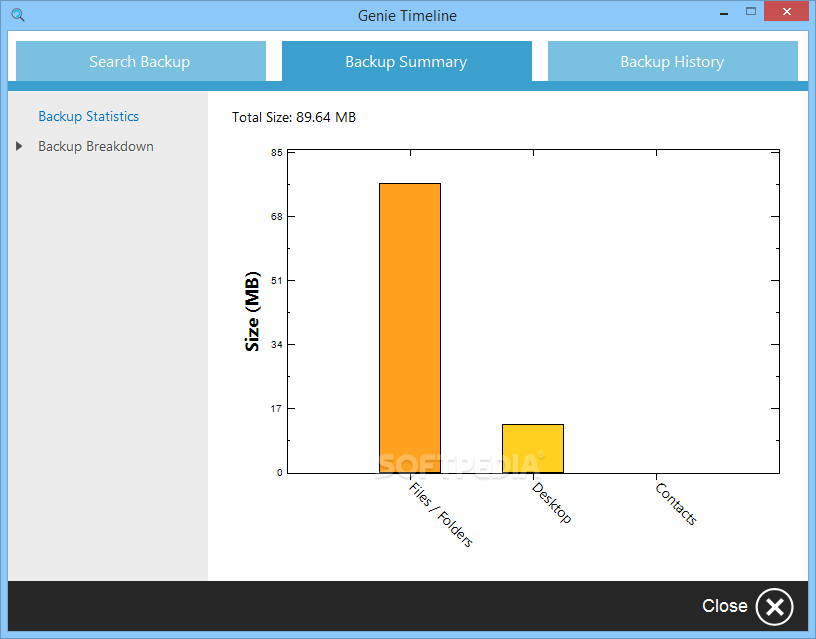The width and height of the screenshot is (816, 639).
Task: Click the Desktop axis label
Action: [552, 503]
